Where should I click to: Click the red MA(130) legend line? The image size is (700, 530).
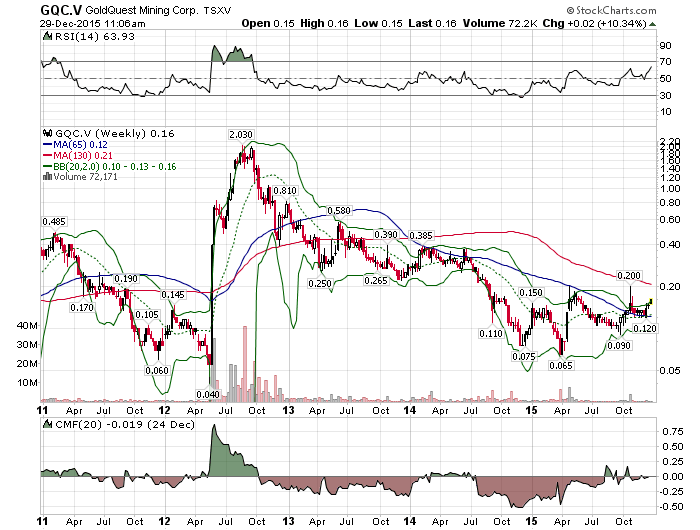(47, 155)
